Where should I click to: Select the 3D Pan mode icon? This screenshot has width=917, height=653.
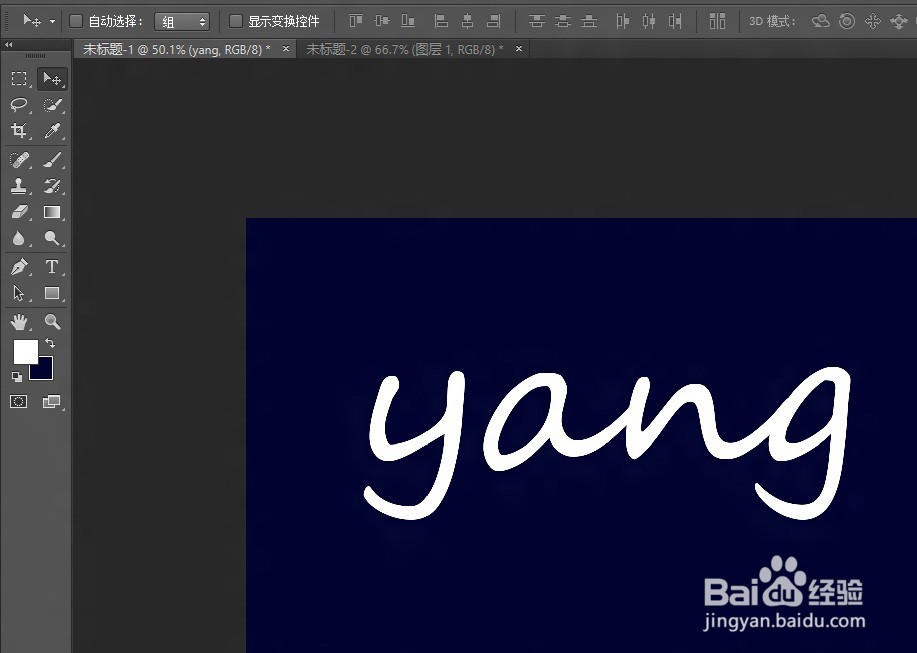(873, 22)
